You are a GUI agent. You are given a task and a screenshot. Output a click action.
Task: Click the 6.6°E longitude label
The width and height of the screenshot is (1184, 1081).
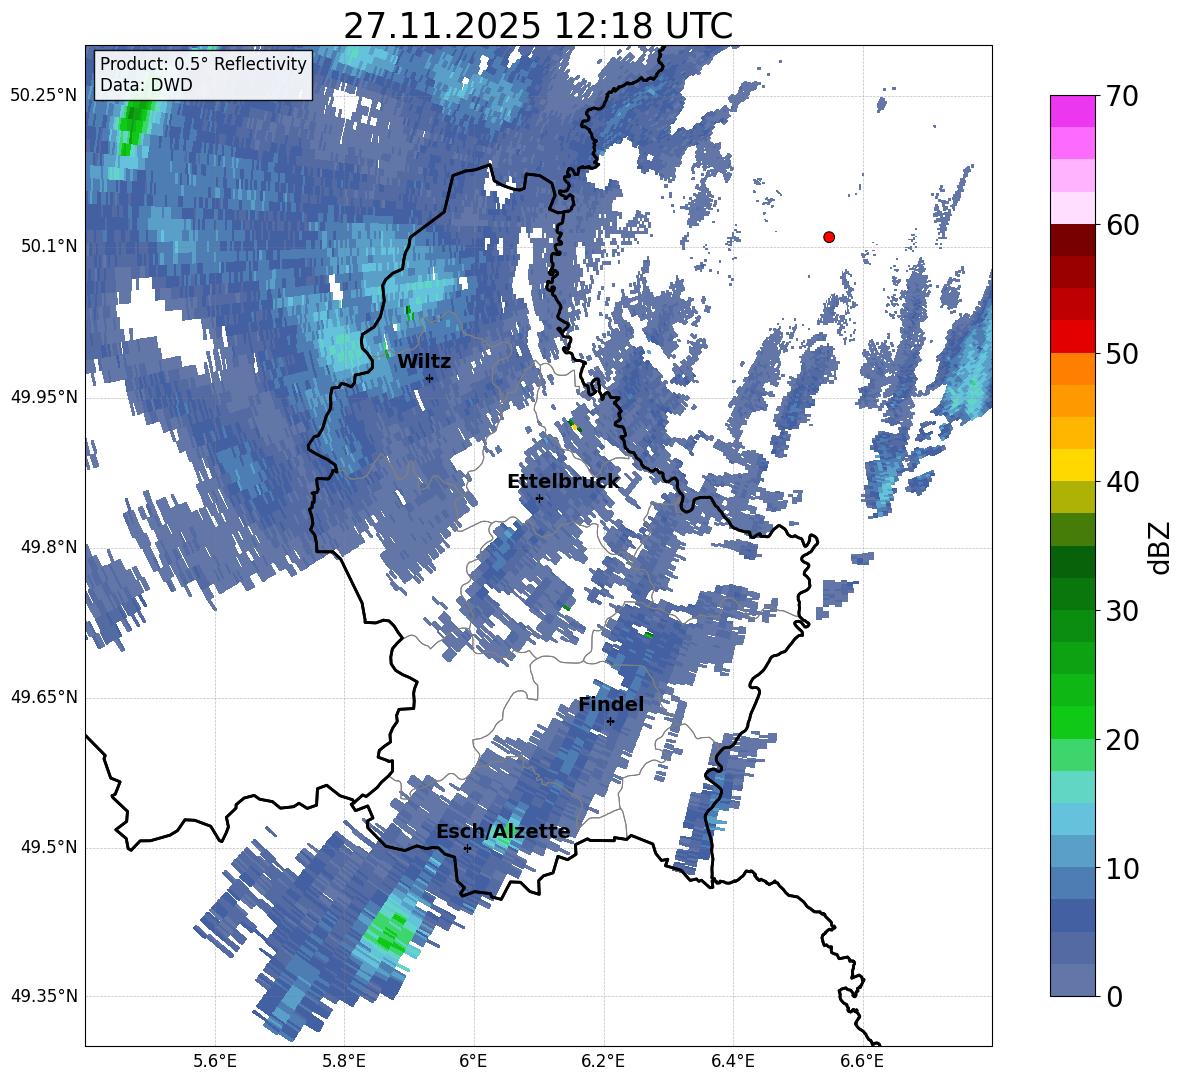(862, 1061)
